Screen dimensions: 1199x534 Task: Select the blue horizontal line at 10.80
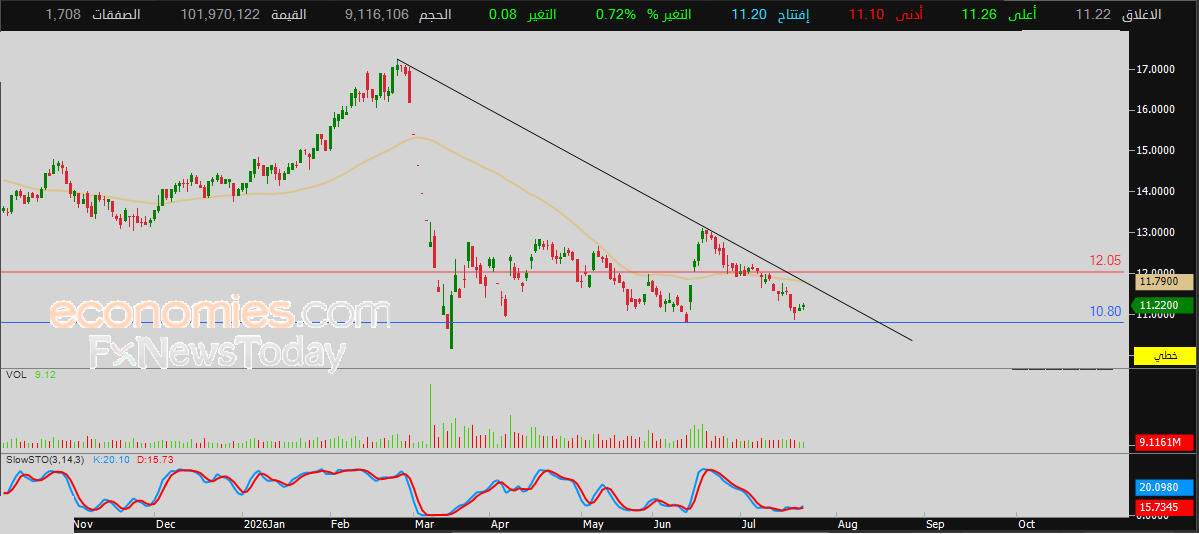pyautogui.click(x=562, y=322)
